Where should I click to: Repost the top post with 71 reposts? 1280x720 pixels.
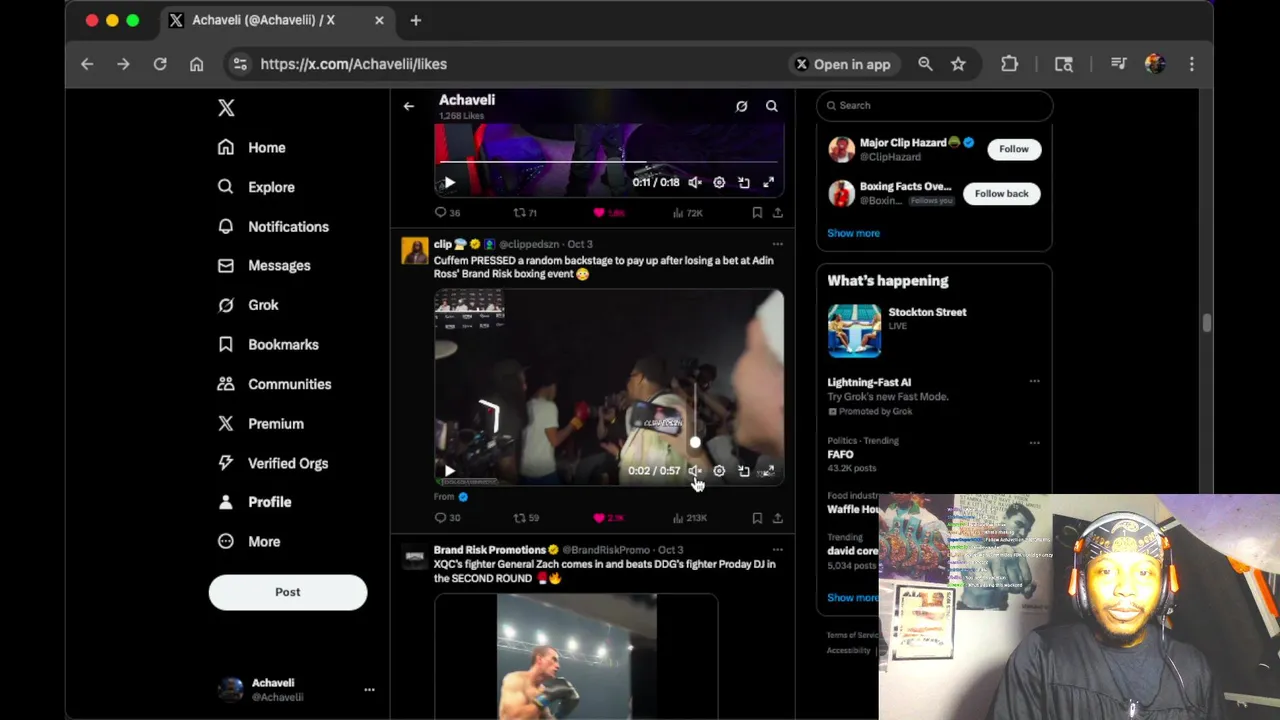coord(526,213)
